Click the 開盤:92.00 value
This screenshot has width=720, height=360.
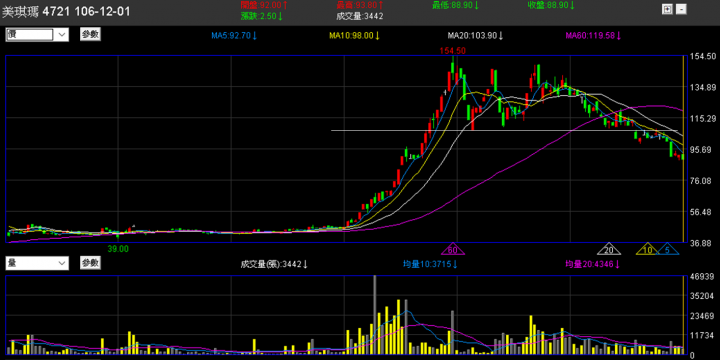(264, 5)
